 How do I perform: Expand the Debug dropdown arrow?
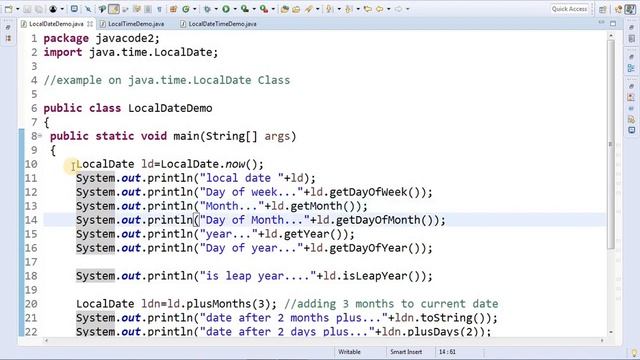click(216, 9)
